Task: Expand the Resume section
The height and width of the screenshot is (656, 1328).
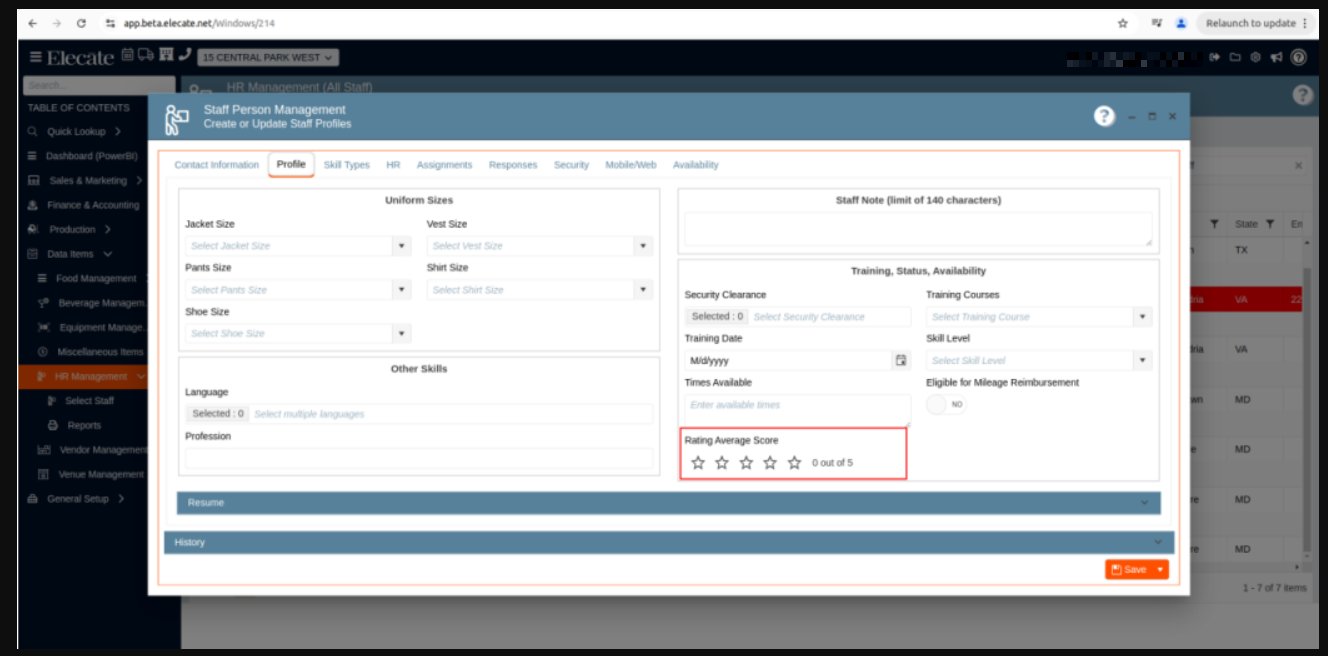Action: [x=668, y=502]
